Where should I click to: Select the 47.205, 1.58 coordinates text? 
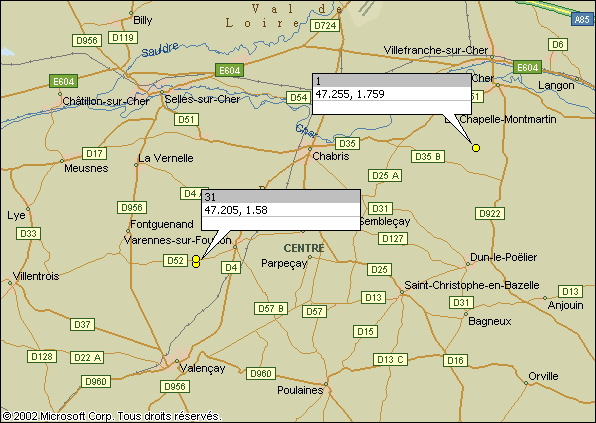click(x=236, y=210)
